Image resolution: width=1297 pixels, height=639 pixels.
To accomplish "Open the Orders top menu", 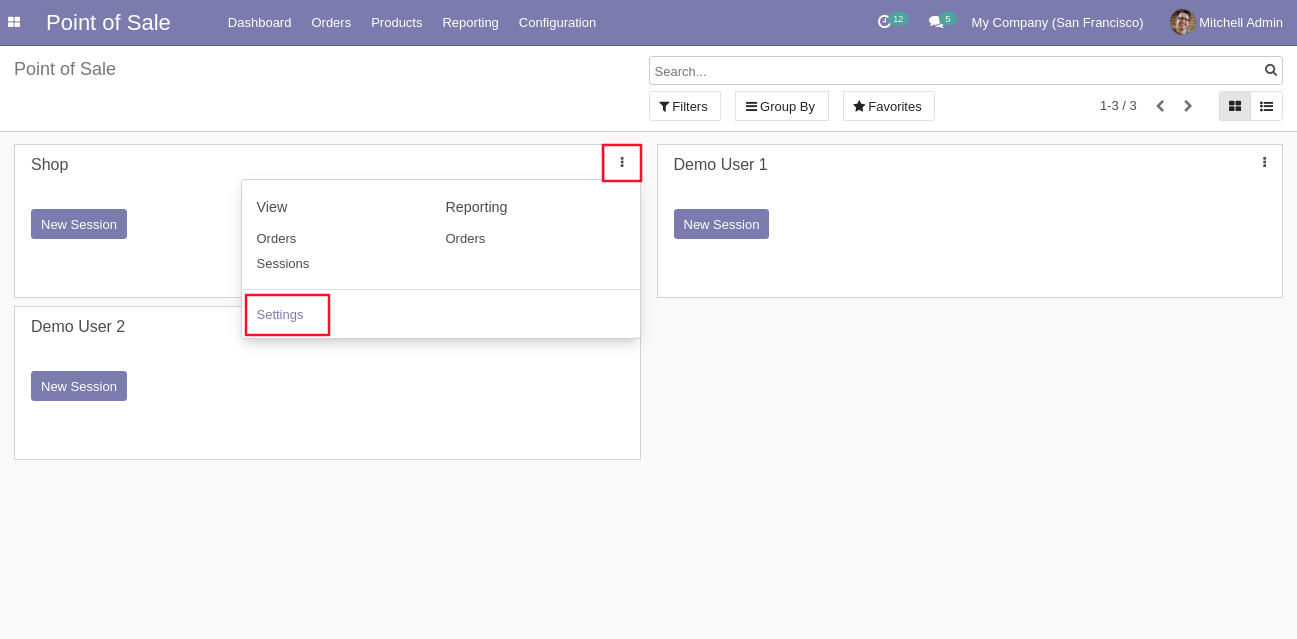I will [331, 22].
